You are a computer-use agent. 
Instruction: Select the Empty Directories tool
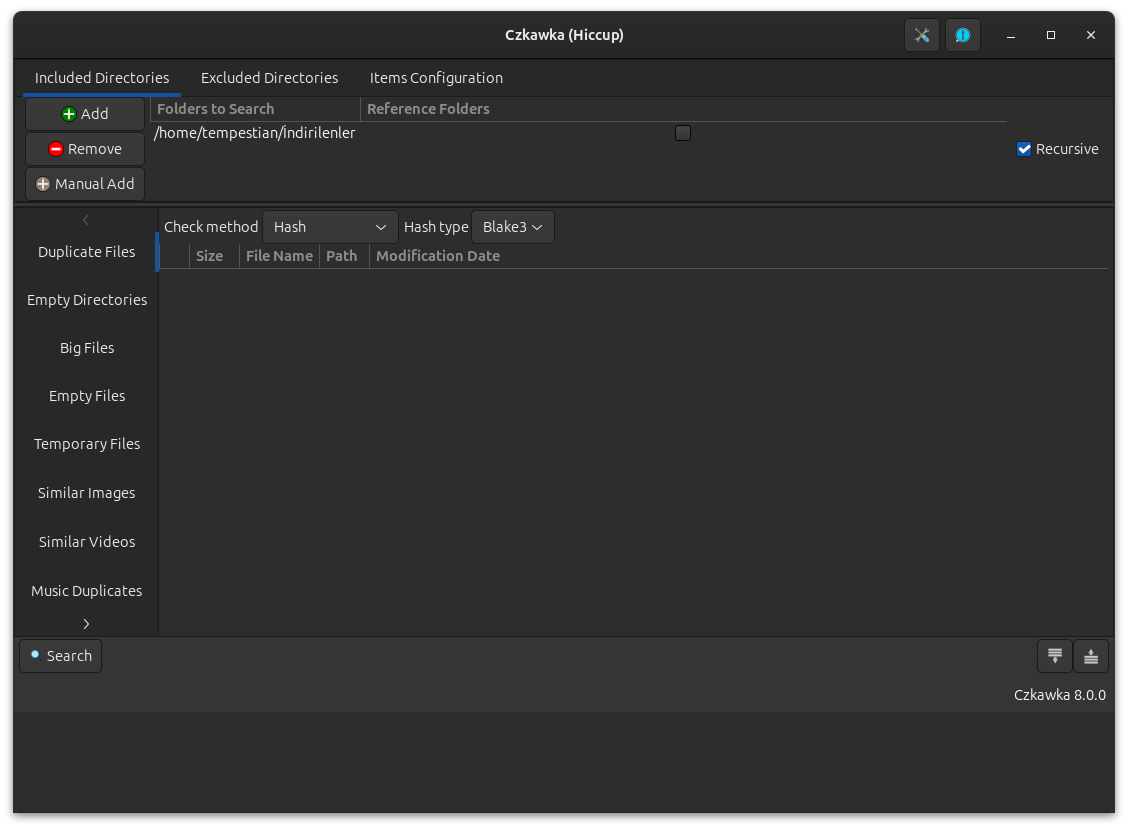(x=87, y=300)
